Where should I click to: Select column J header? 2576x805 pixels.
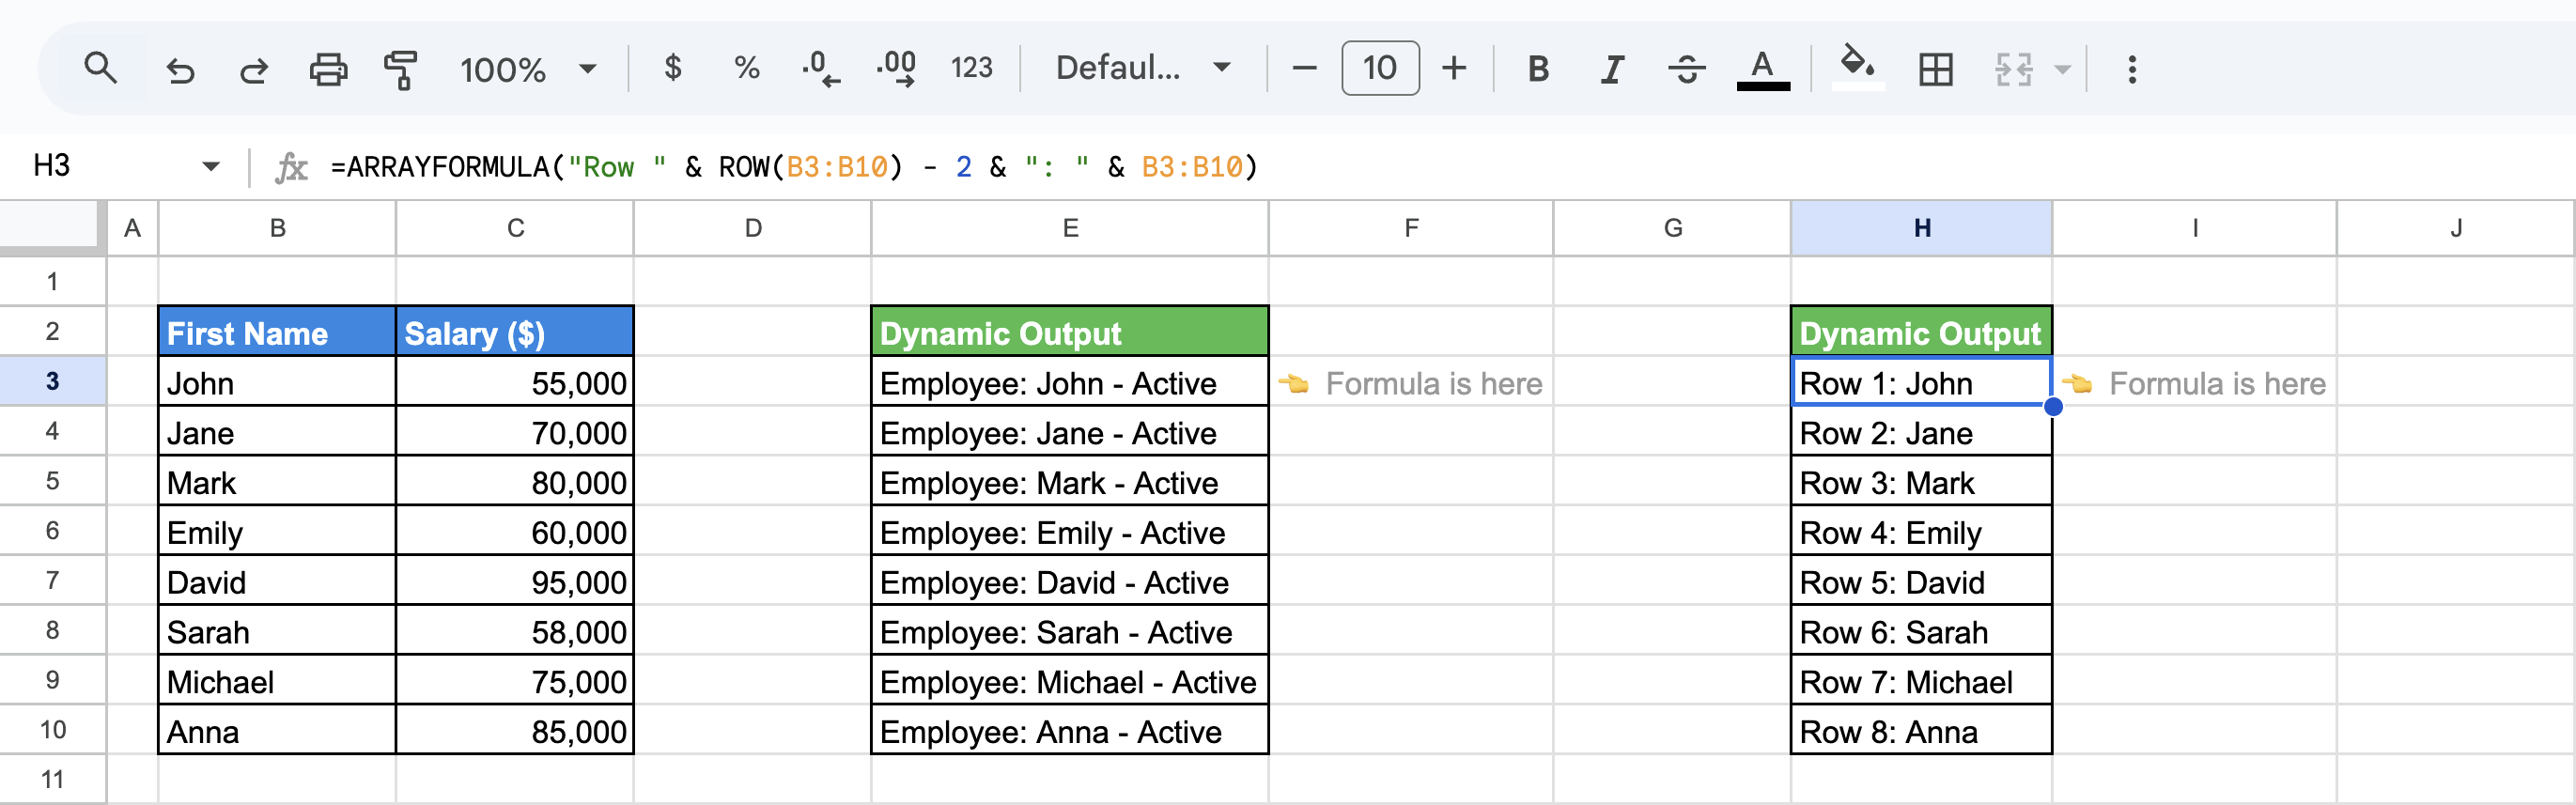(x=2456, y=228)
